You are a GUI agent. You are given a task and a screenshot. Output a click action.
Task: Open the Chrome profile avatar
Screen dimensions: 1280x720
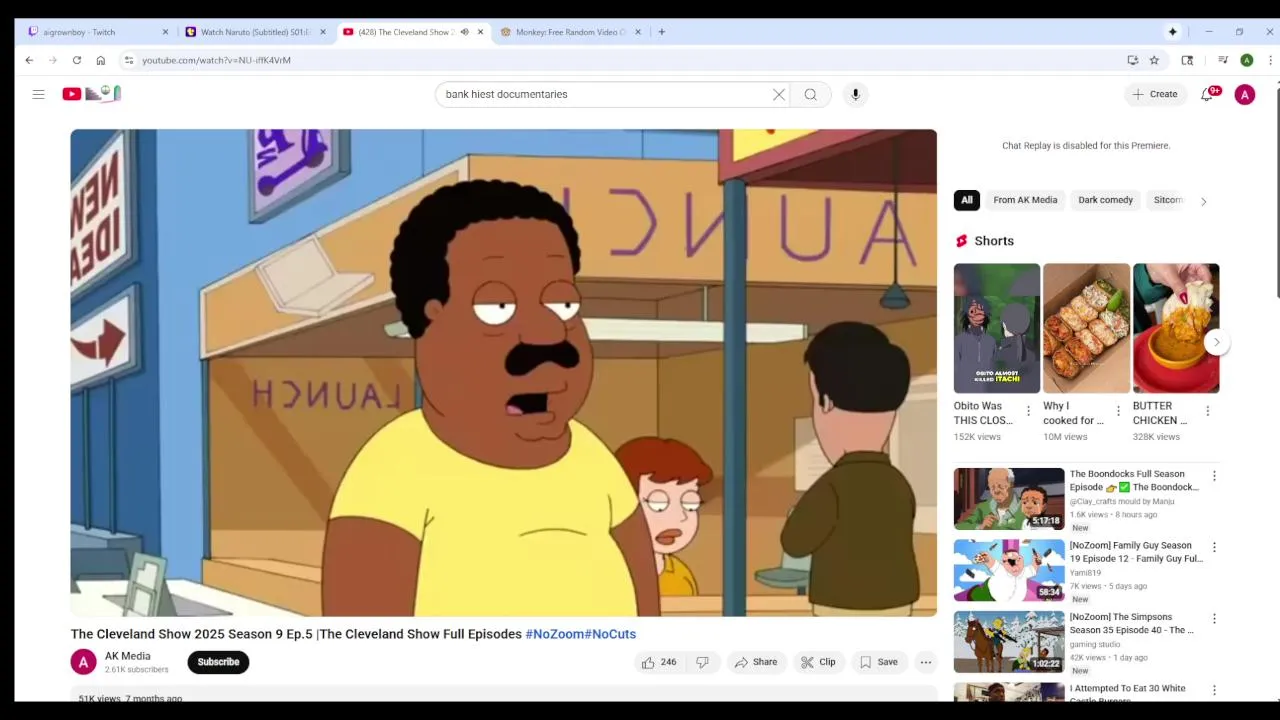1247,60
